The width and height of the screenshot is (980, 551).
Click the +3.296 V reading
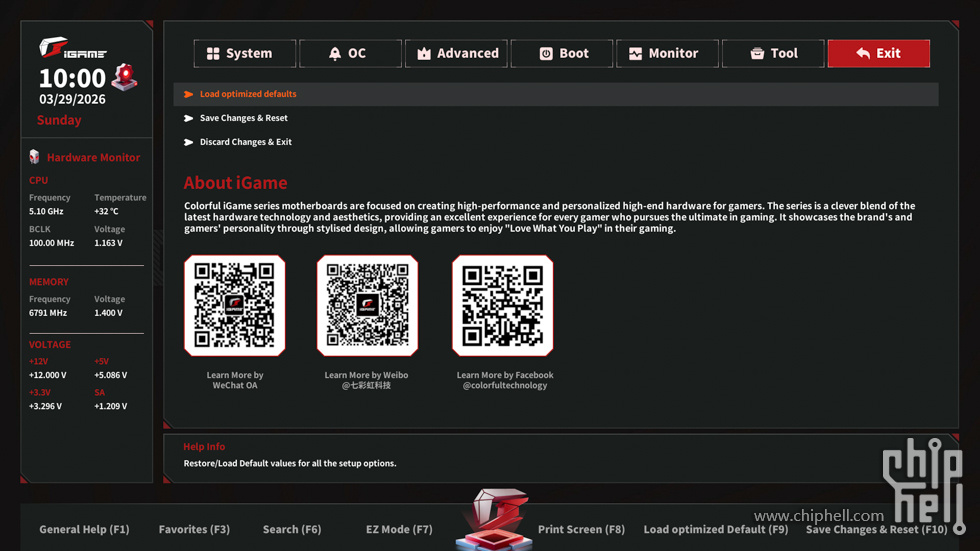click(x=46, y=406)
